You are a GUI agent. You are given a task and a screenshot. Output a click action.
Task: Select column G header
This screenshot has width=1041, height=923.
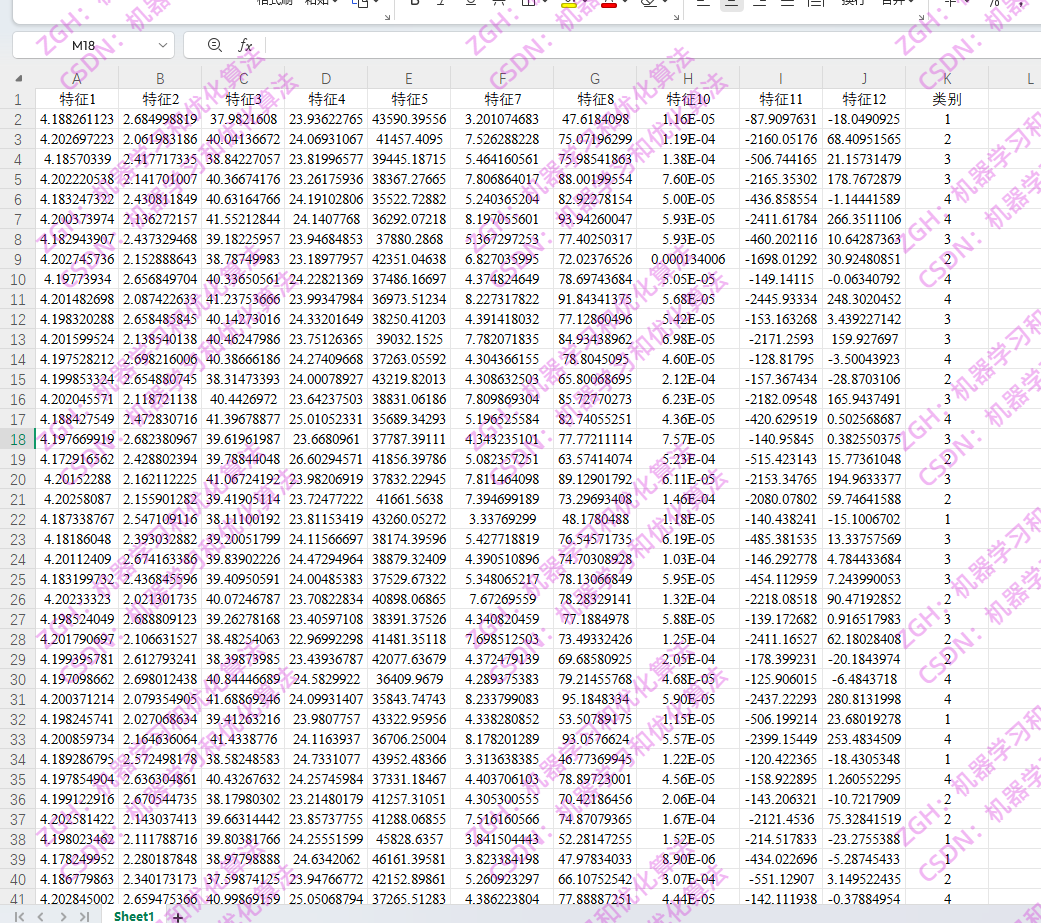(x=595, y=78)
